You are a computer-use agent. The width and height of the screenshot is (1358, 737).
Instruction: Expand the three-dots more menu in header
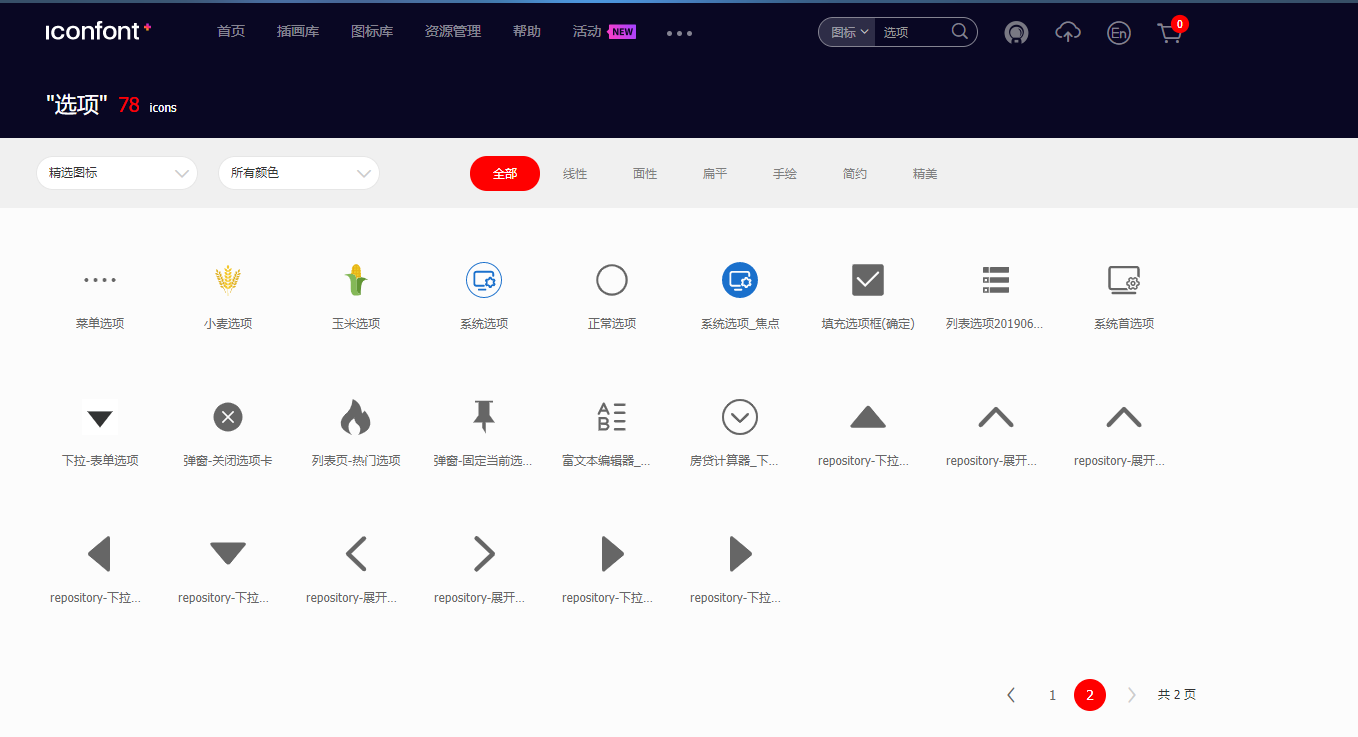679,33
